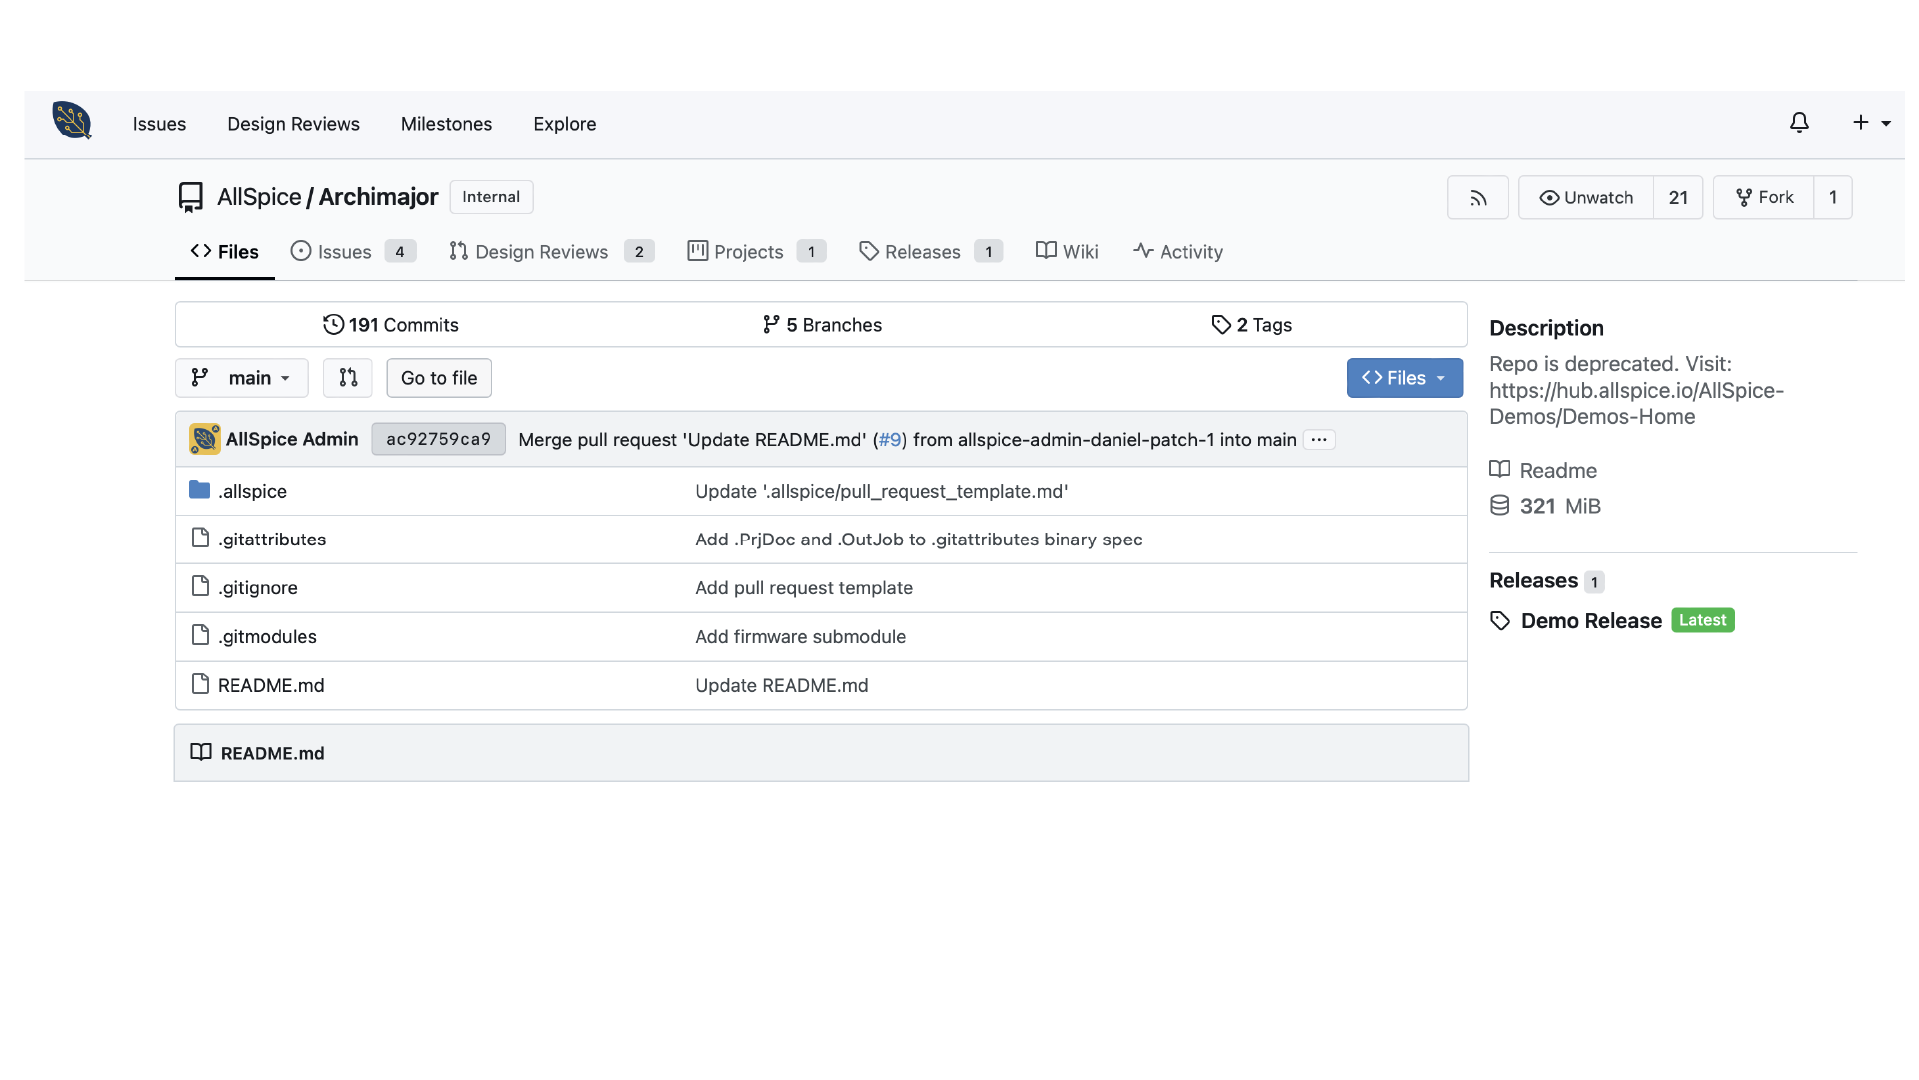Click the Unwatch button
The width and height of the screenshot is (1919, 1080).
point(1586,198)
